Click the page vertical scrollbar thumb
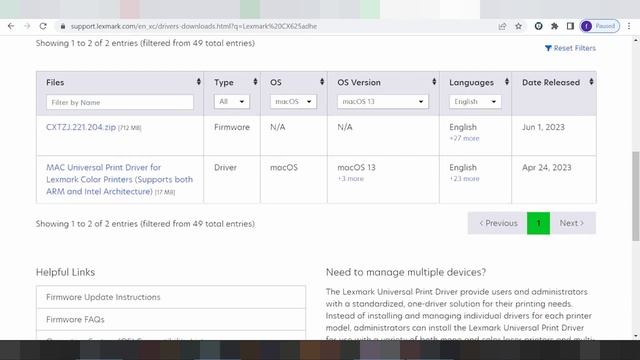 click(x=636, y=196)
